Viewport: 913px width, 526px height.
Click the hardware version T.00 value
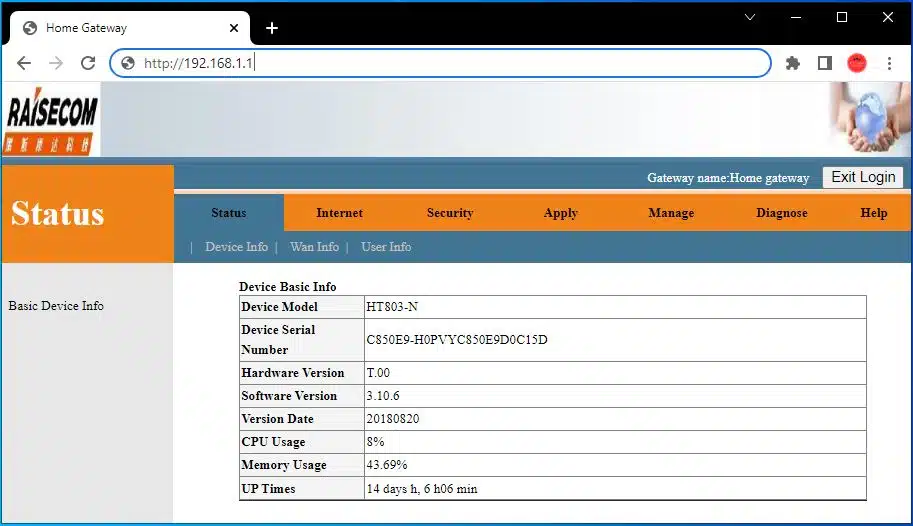(x=378, y=373)
